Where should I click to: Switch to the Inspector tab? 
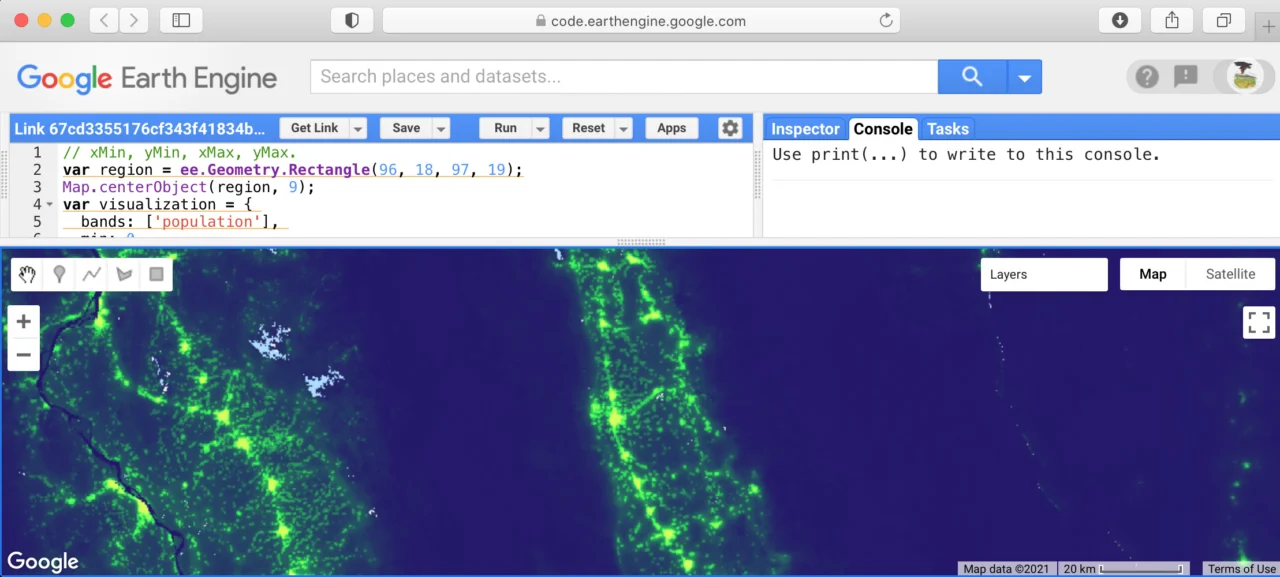click(x=805, y=129)
